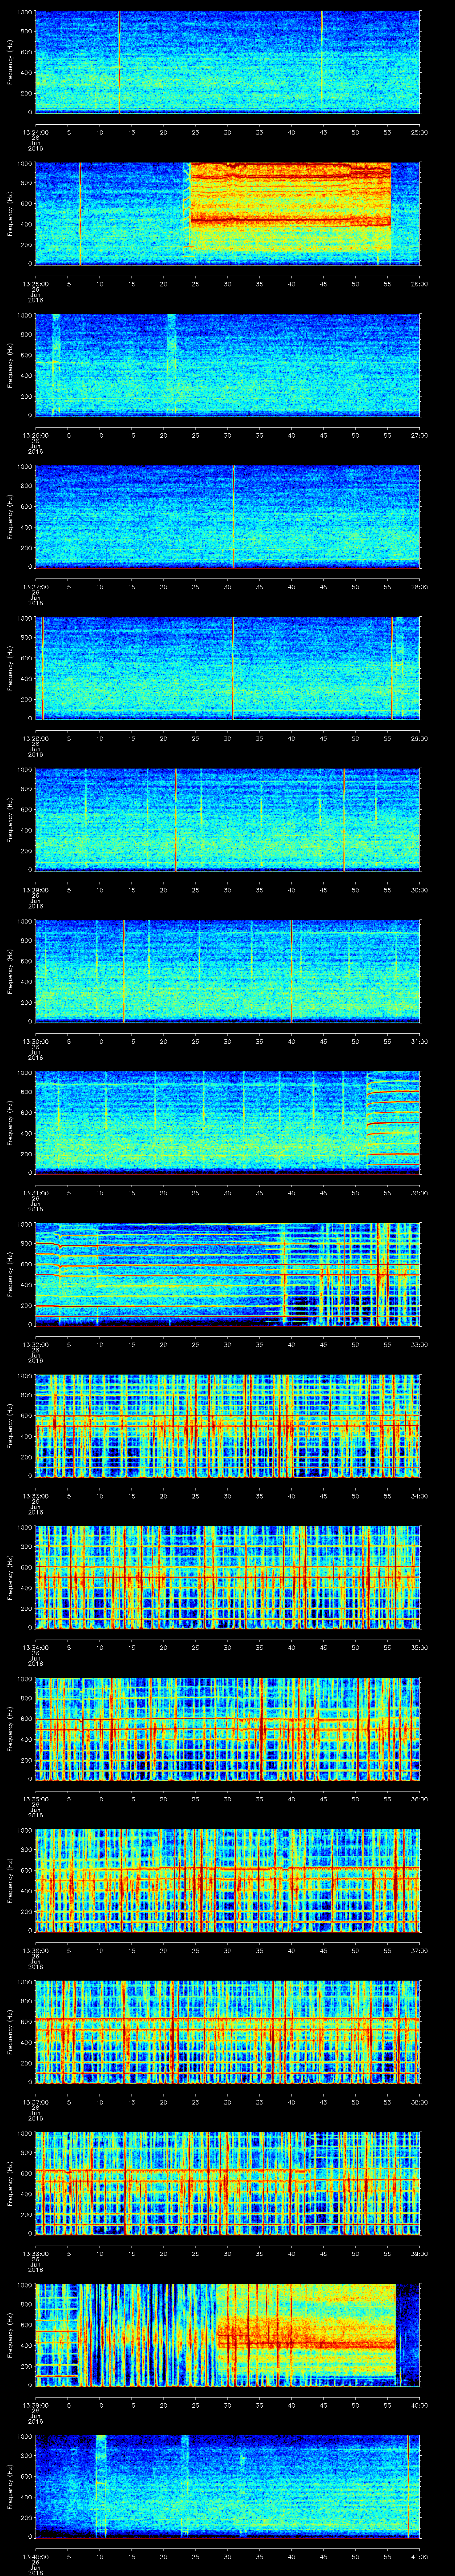Click the 13:24:00 start time label
Screen dimensions: 455x2576
(36, 132)
